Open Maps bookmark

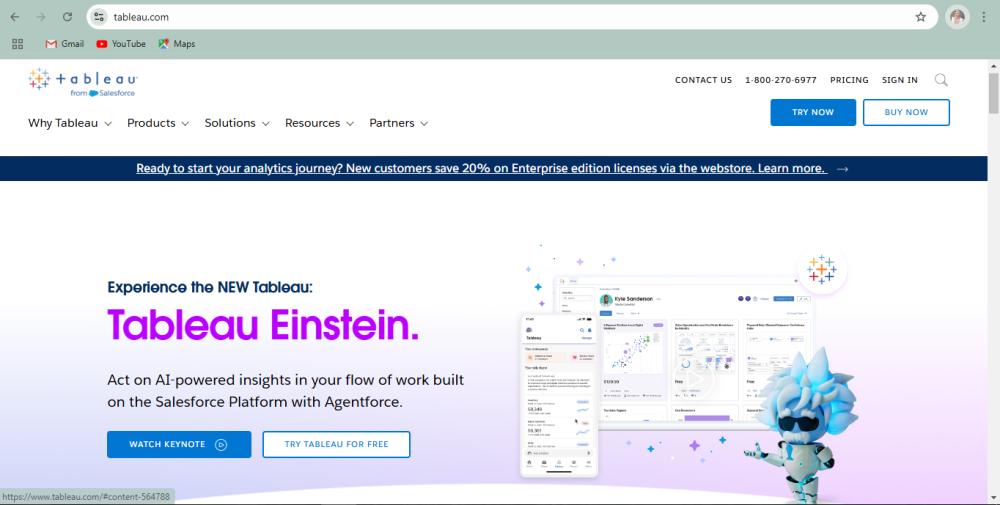click(x=177, y=44)
